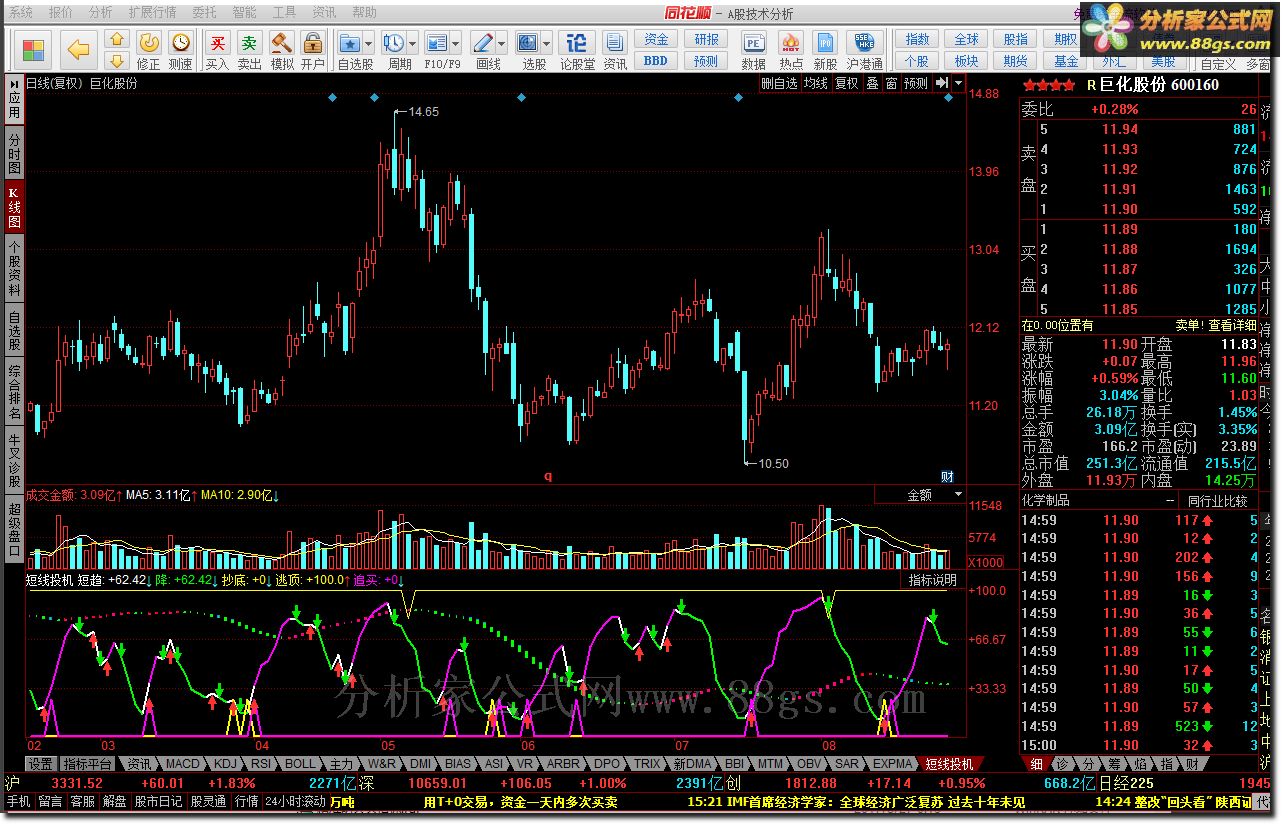1282x824 pixels.
Task: Select the 细 tab below the trade list
Action: (1036, 764)
